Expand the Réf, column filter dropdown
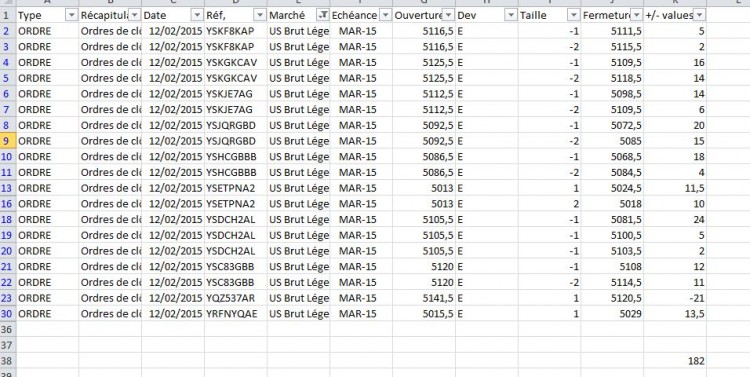This screenshot has height=377, width=750. pos(260,16)
